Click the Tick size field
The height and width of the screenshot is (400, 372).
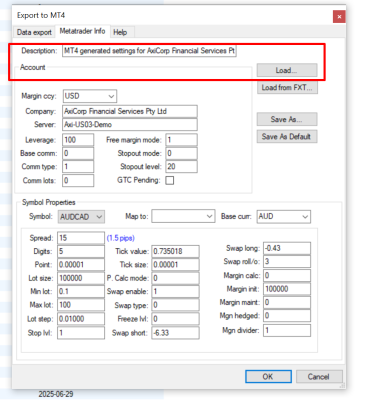pyautogui.click(x=175, y=265)
